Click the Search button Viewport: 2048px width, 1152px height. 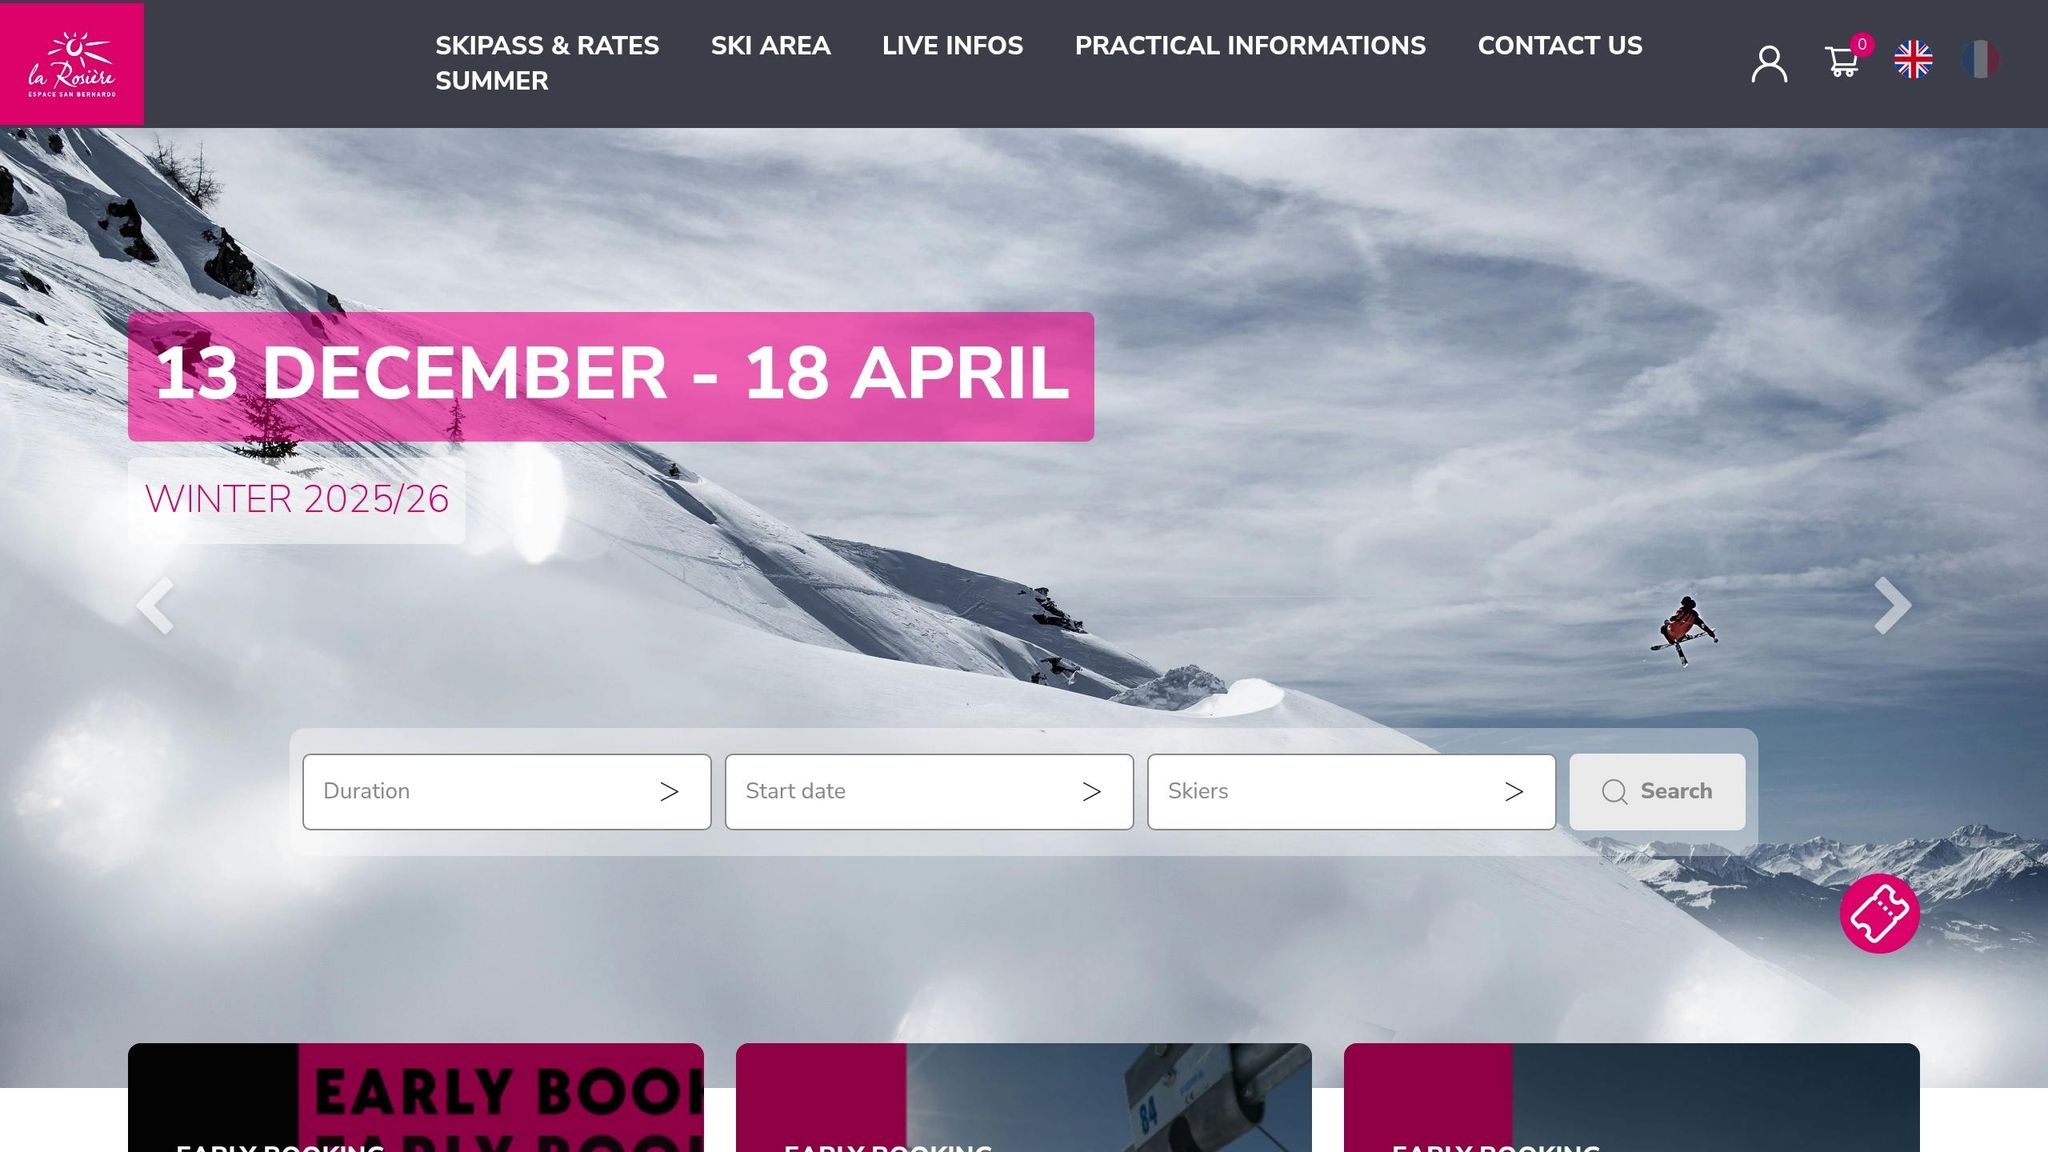[x=1657, y=792]
